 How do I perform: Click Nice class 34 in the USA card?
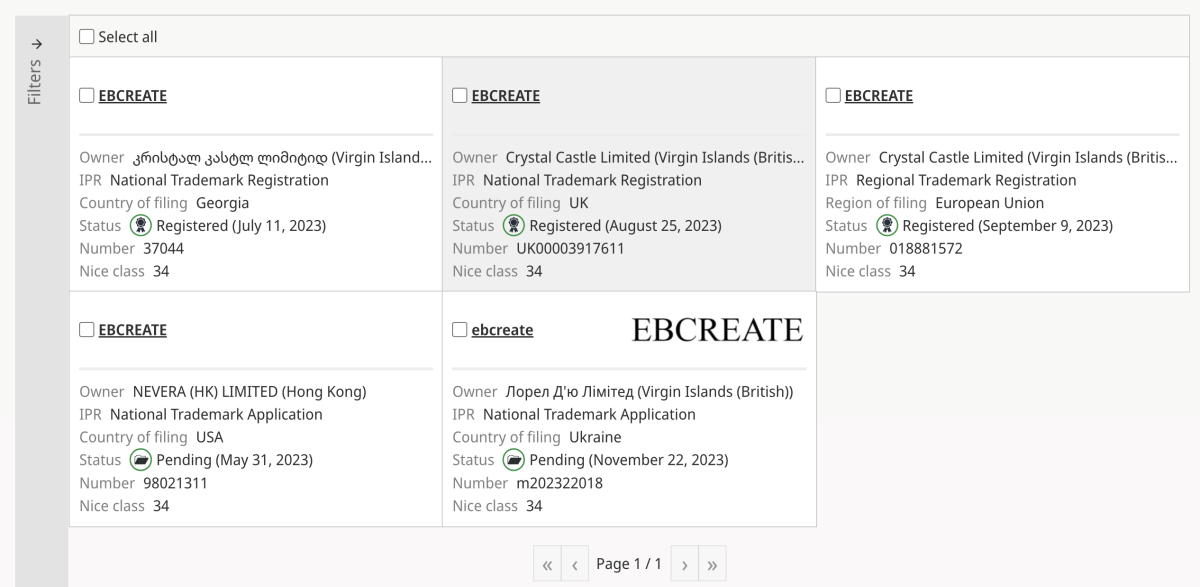point(161,506)
